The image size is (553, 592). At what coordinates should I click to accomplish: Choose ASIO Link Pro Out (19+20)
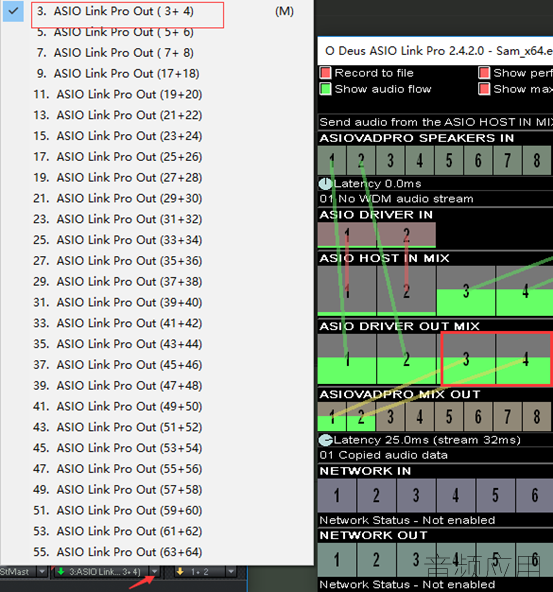click(157, 94)
